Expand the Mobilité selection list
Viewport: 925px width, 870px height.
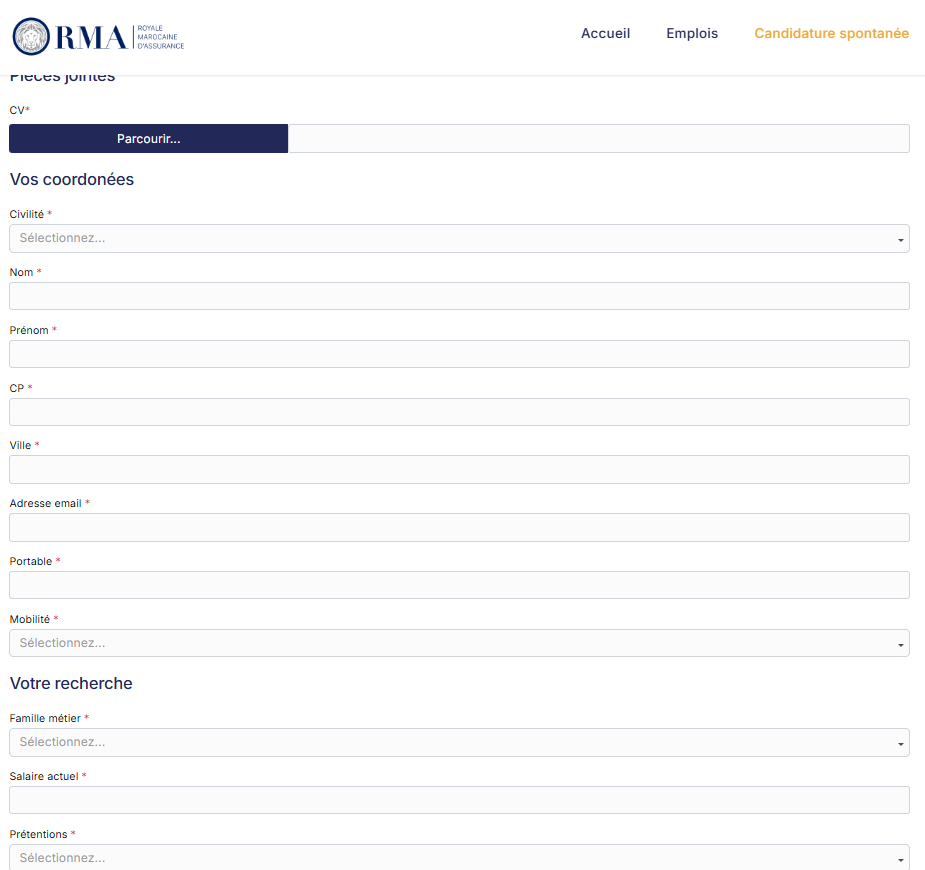460,643
